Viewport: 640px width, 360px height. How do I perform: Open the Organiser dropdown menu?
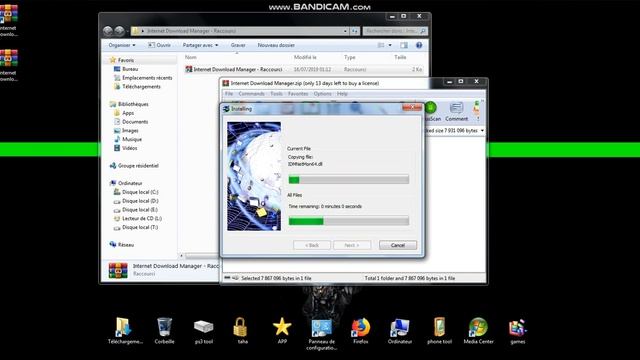tap(122, 45)
